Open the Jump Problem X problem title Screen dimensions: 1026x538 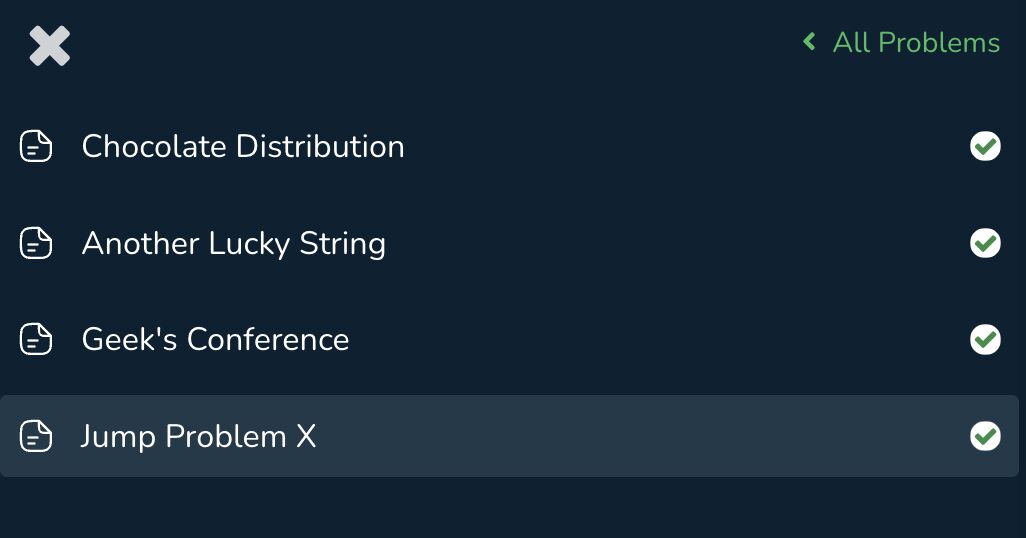pos(198,437)
